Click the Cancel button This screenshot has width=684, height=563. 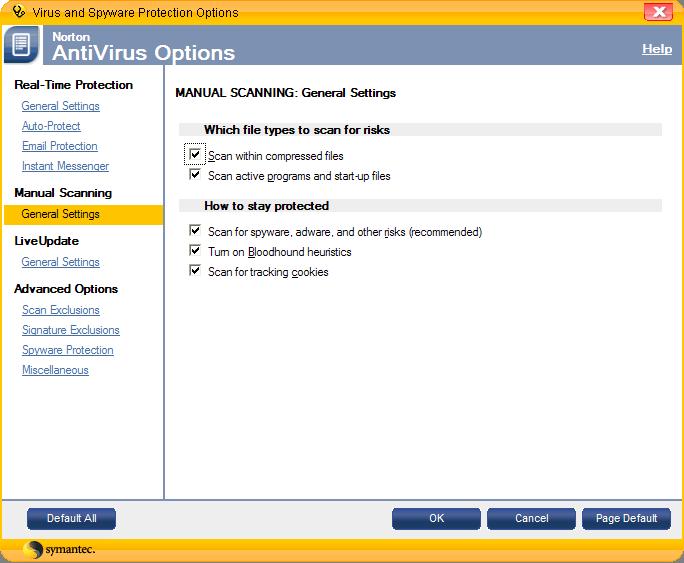531,519
